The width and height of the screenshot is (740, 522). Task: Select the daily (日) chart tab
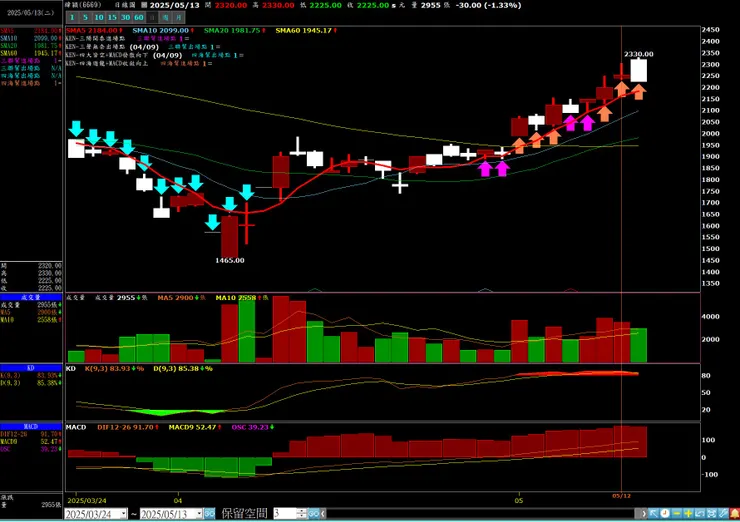click(151, 17)
